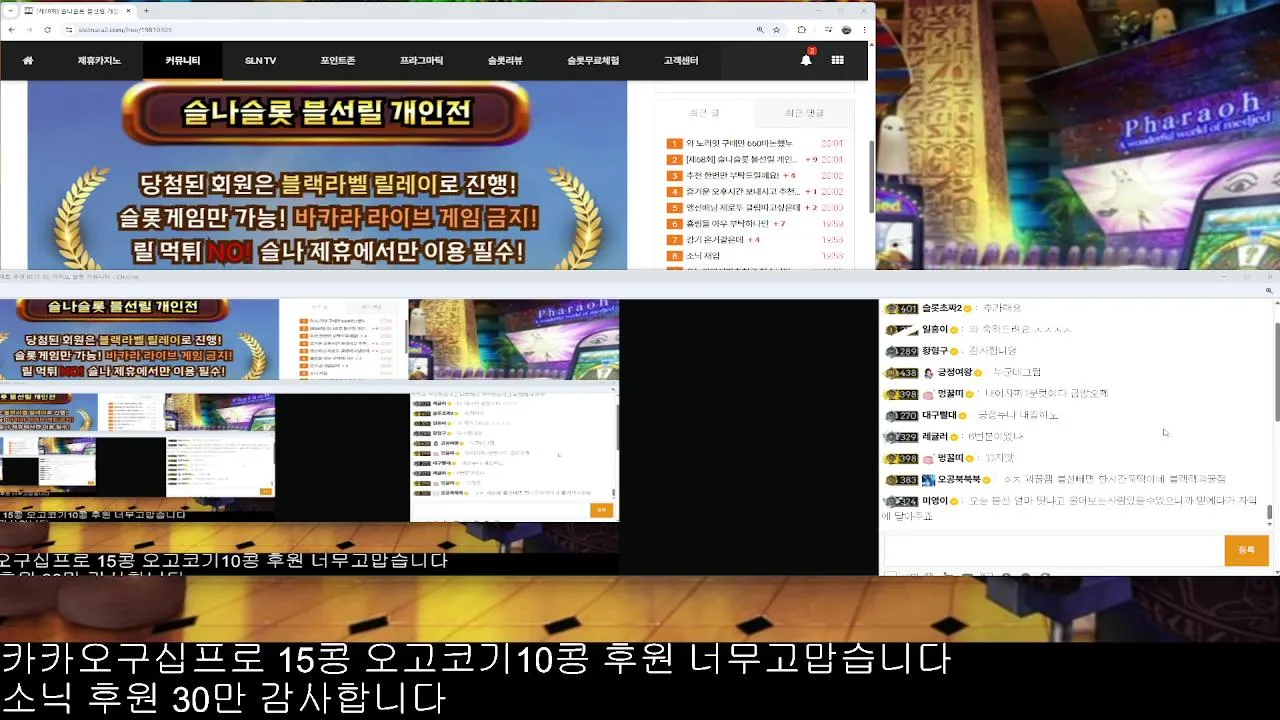Click the zoom magnifier icon in address bar
The image size is (1280, 720).
761,30
